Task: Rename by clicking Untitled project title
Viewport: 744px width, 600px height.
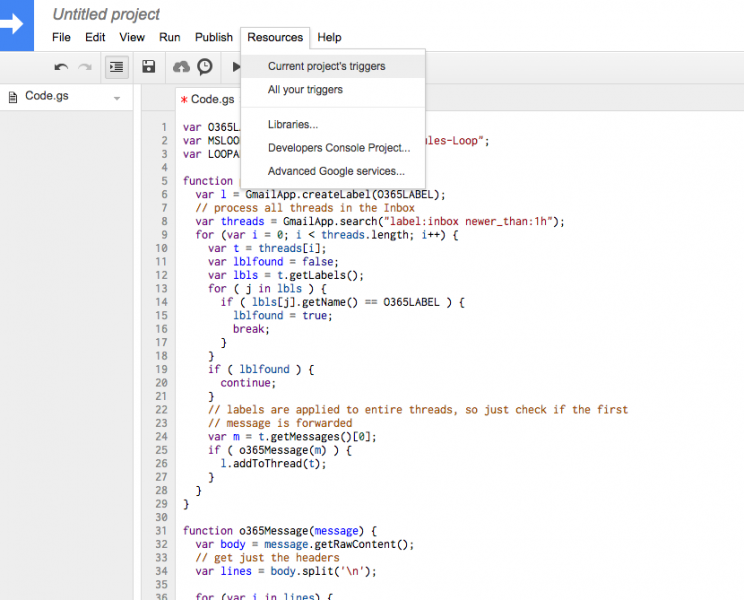Action: (106, 15)
